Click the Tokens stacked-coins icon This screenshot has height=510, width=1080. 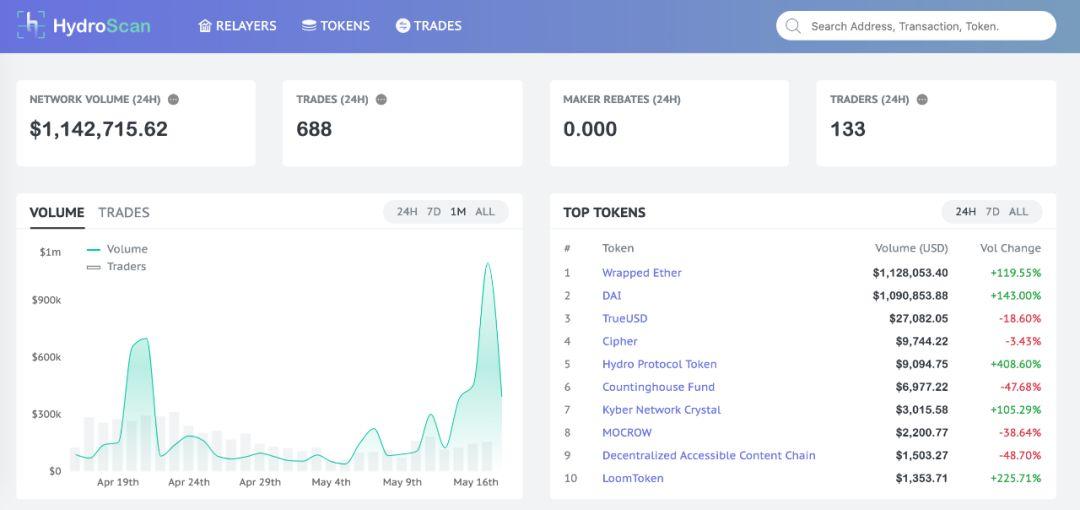pos(309,26)
